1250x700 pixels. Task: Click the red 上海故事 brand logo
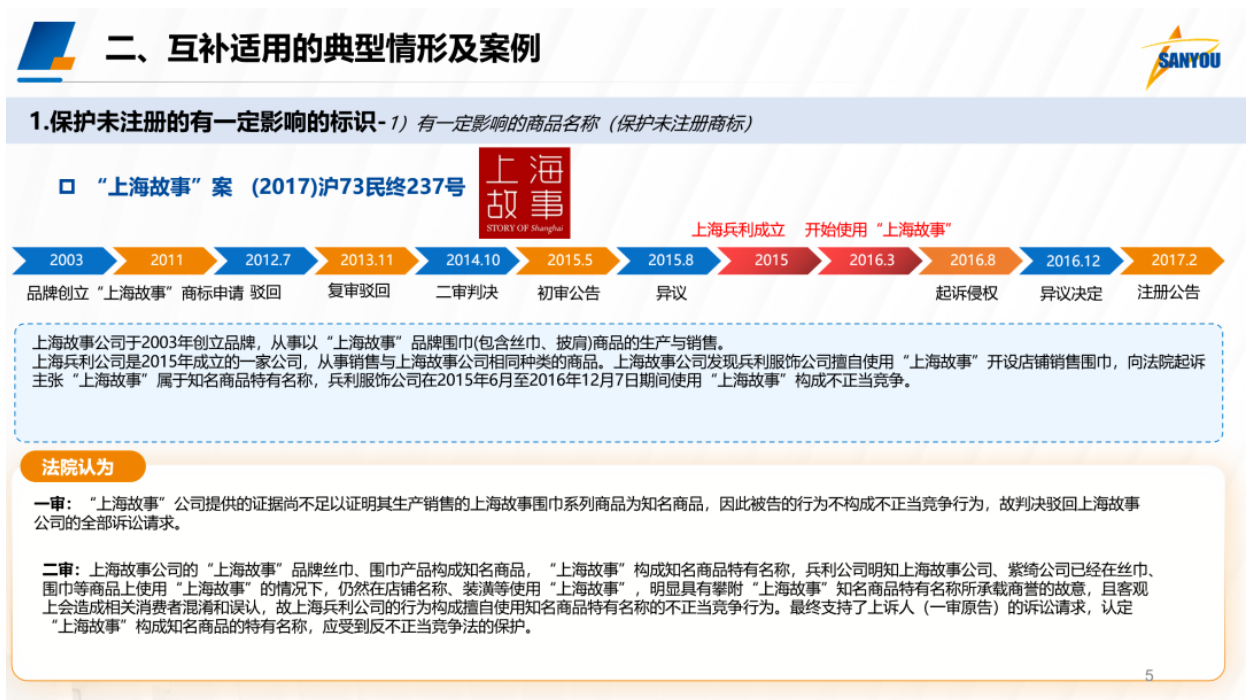pyautogui.click(x=524, y=193)
